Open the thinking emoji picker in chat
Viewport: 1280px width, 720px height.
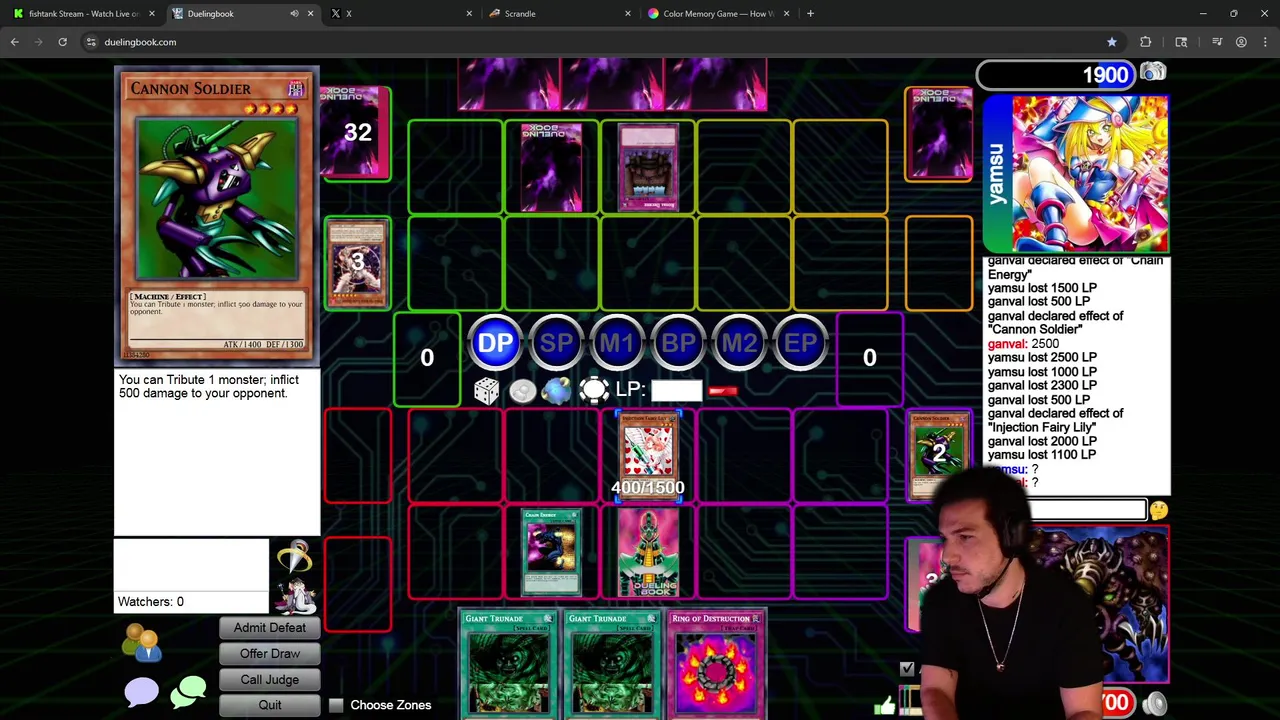pos(1158,510)
